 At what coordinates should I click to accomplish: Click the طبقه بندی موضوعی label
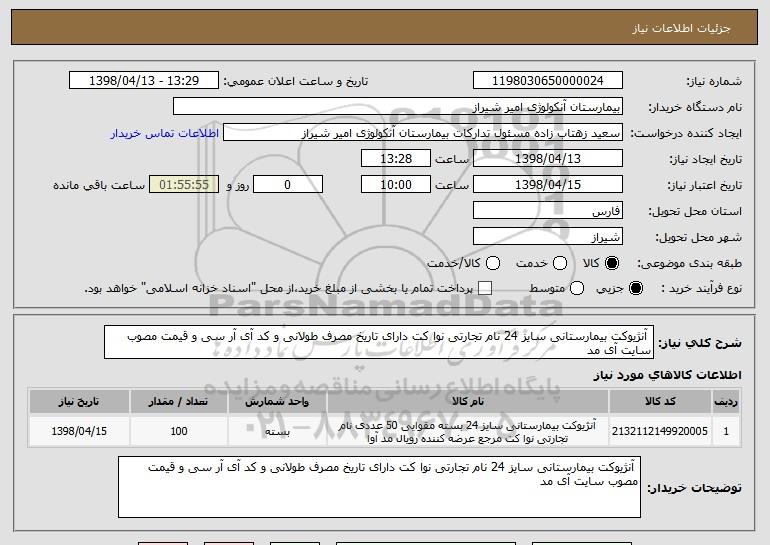pyautogui.click(x=689, y=264)
